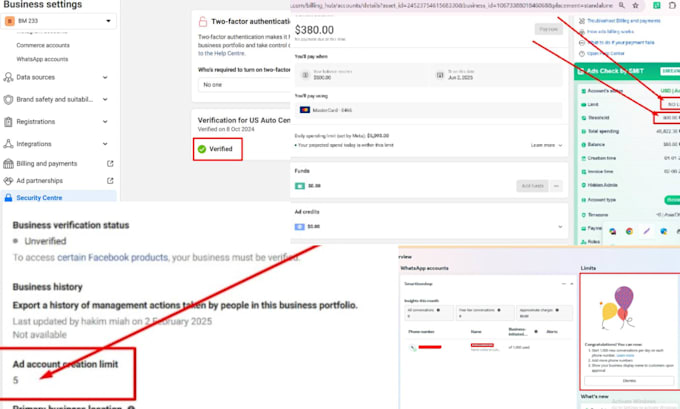The image size is (680, 409).
Task: Click the MasterCard payment method icon
Action: point(305,110)
